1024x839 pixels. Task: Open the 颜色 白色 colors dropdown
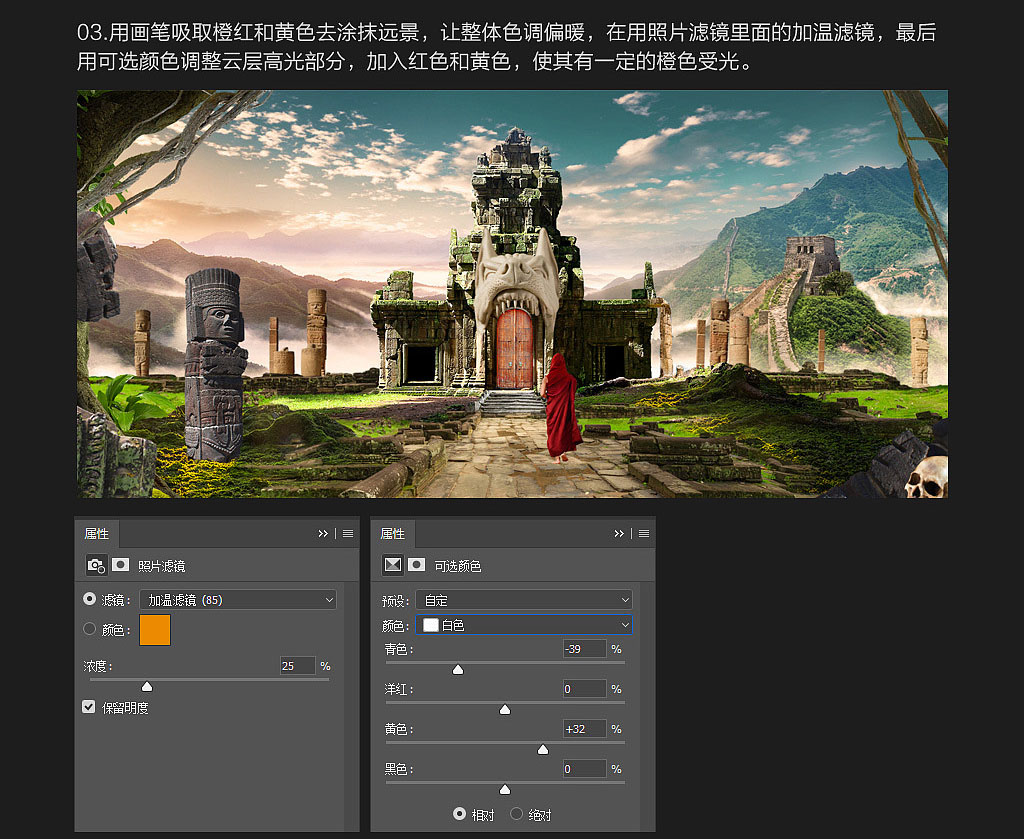[x=524, y=625]
